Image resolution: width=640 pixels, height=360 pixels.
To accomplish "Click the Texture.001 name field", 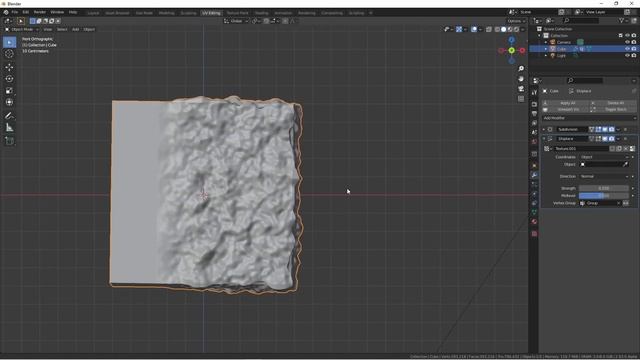I will tap(581, 149).
